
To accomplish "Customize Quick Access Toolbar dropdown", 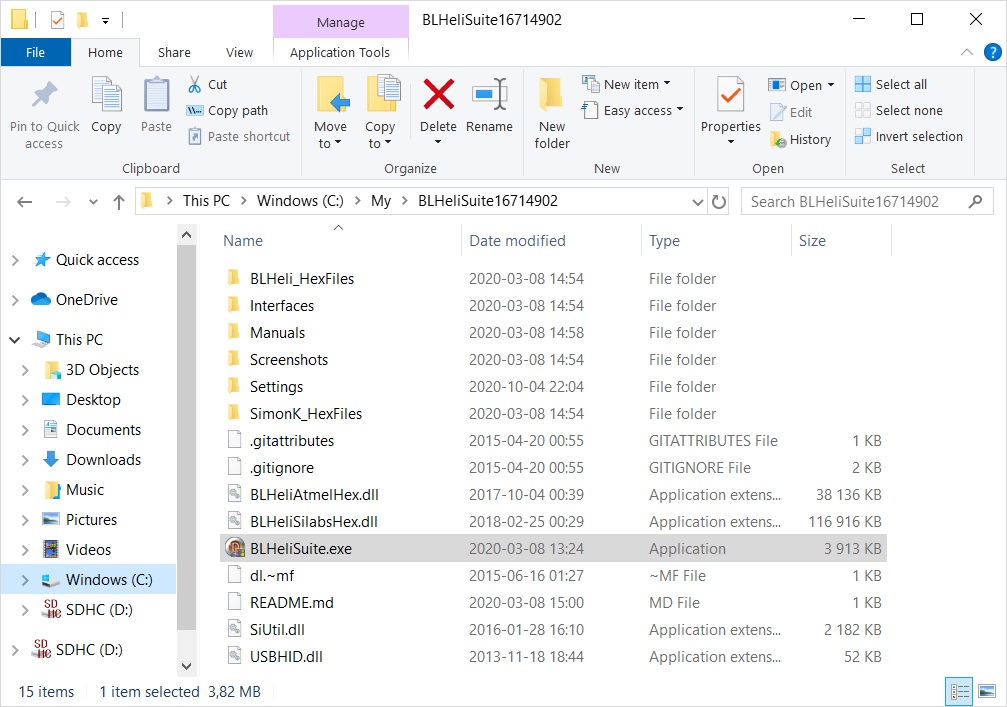I will [x=105, y=21].
